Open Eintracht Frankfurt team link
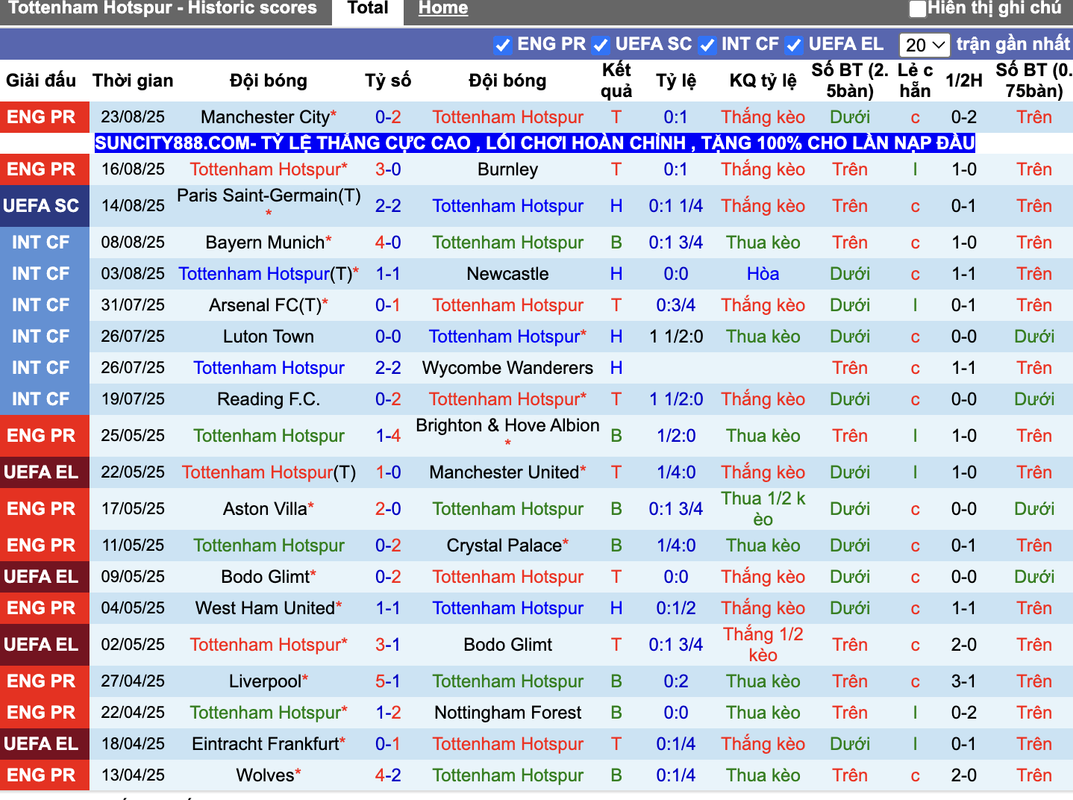 [266, 744]
